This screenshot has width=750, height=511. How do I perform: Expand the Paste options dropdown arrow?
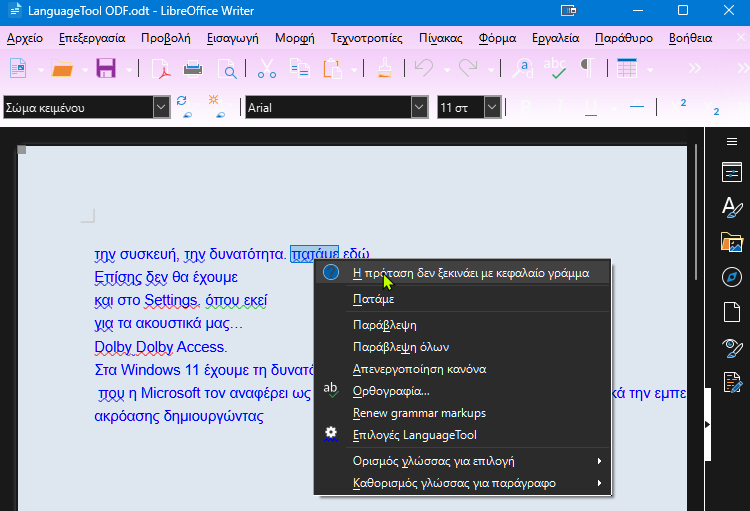354,70
